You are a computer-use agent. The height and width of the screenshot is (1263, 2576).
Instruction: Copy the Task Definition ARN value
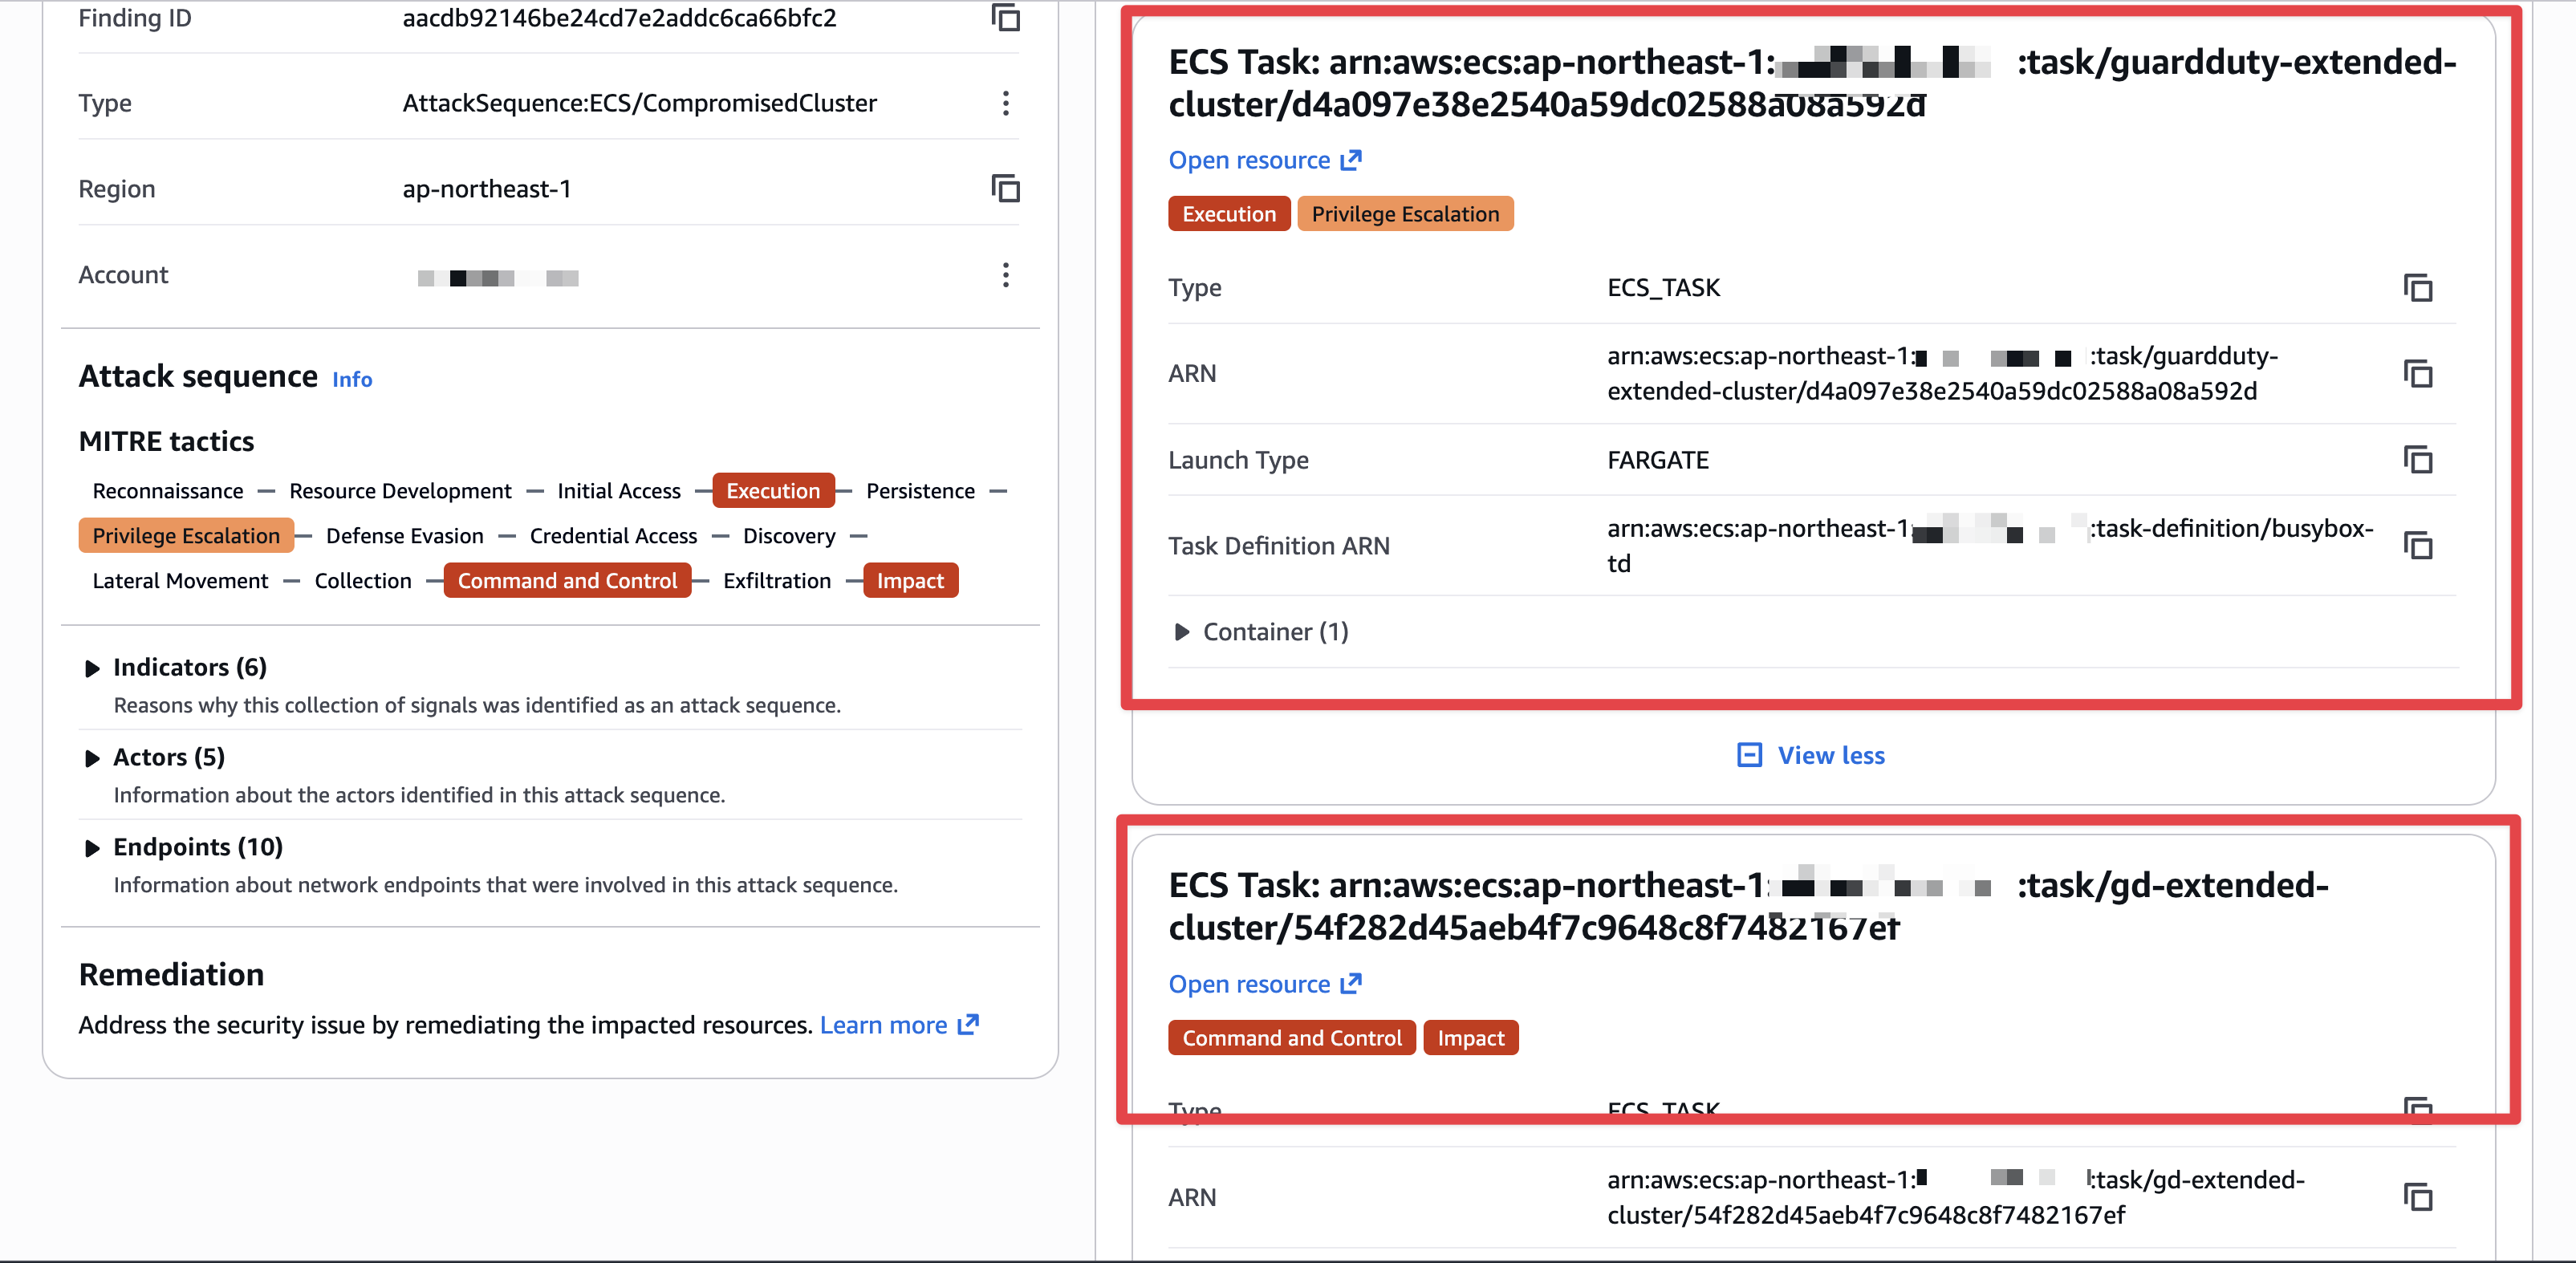coord(2417,546)
